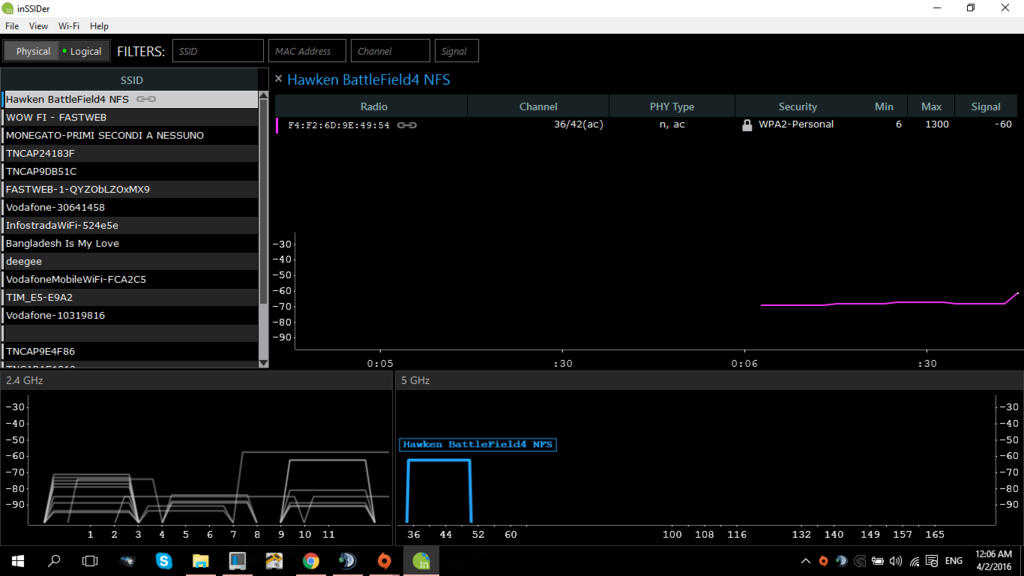1024x576 pixels.
Task: Select Vodafone-10319816 network
Action: (x=130, y=315)
